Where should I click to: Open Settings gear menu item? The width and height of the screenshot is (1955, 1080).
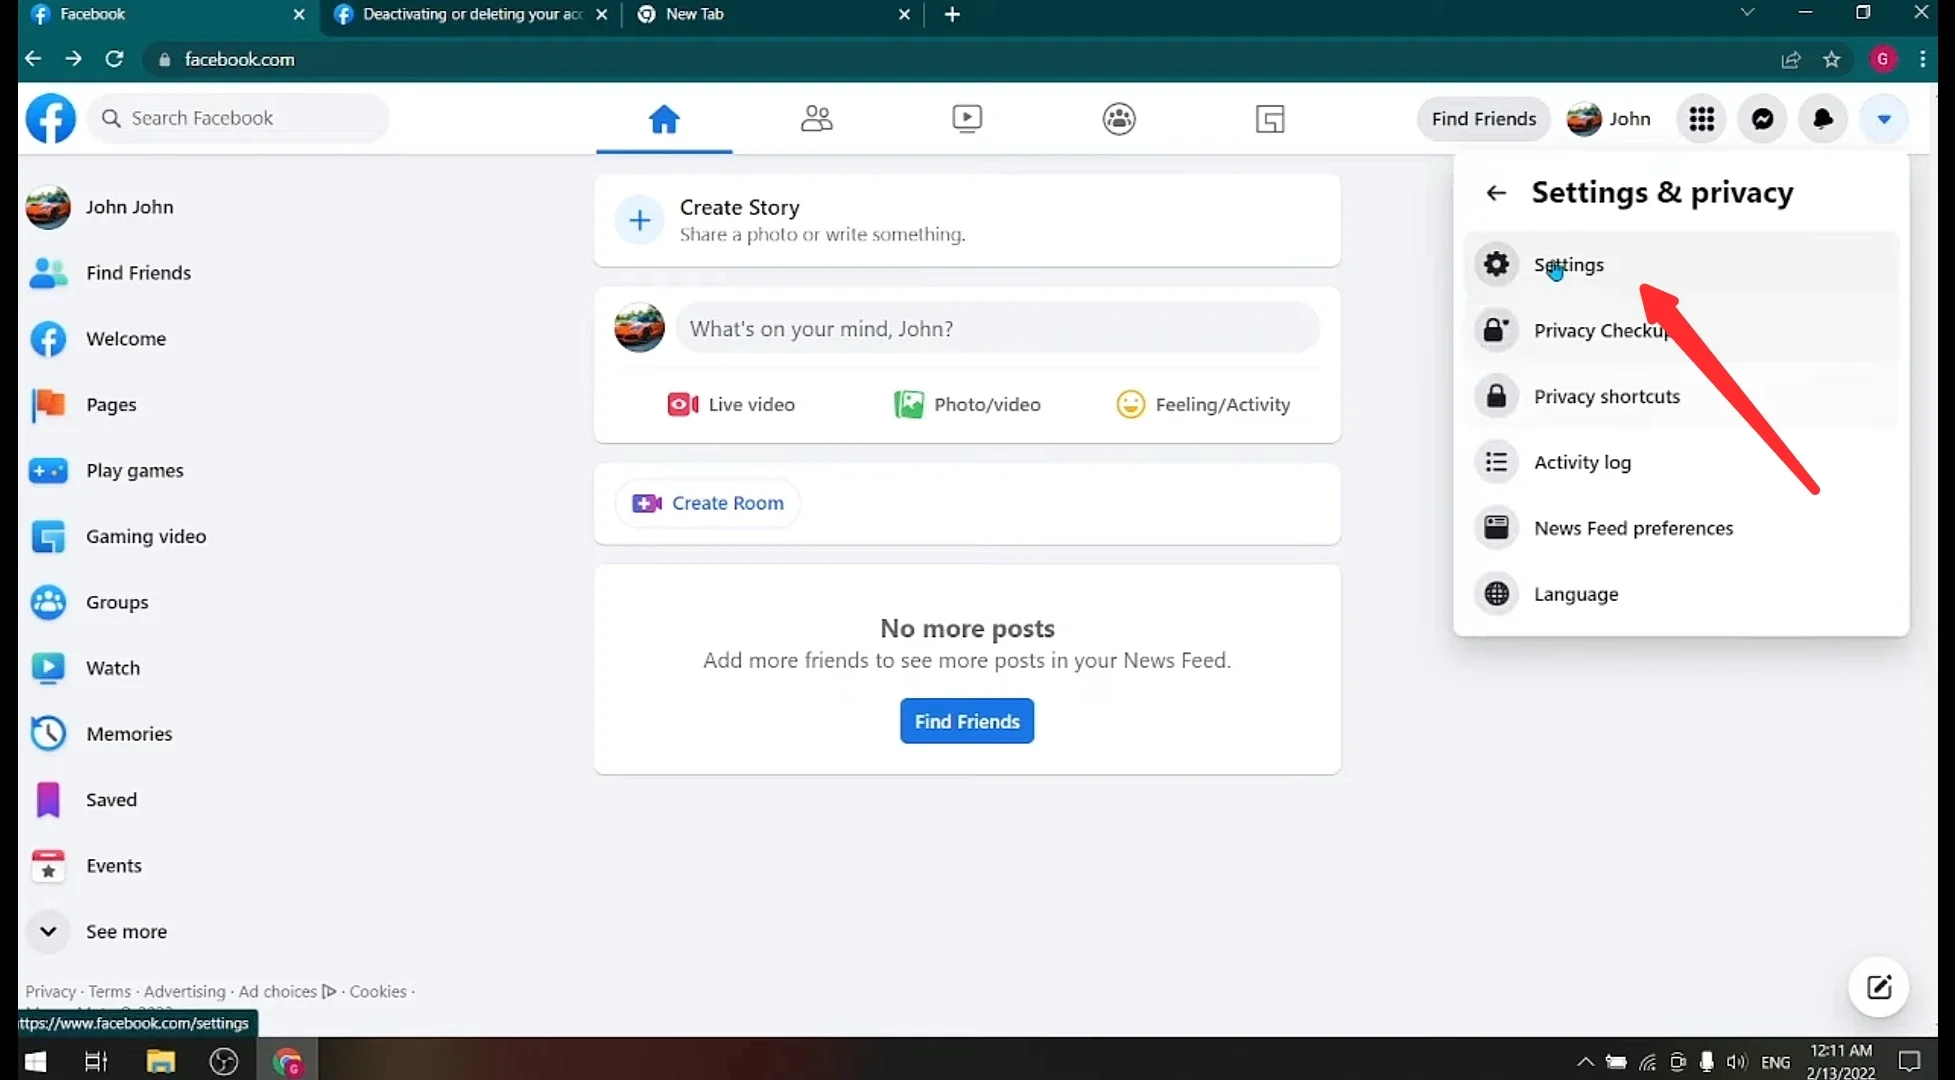point(1681,264)
